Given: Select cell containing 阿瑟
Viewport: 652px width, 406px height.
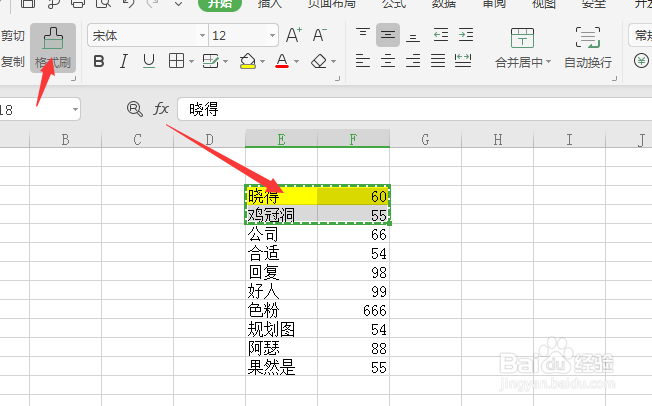Looking at the screenshot, I should [282, 348].
